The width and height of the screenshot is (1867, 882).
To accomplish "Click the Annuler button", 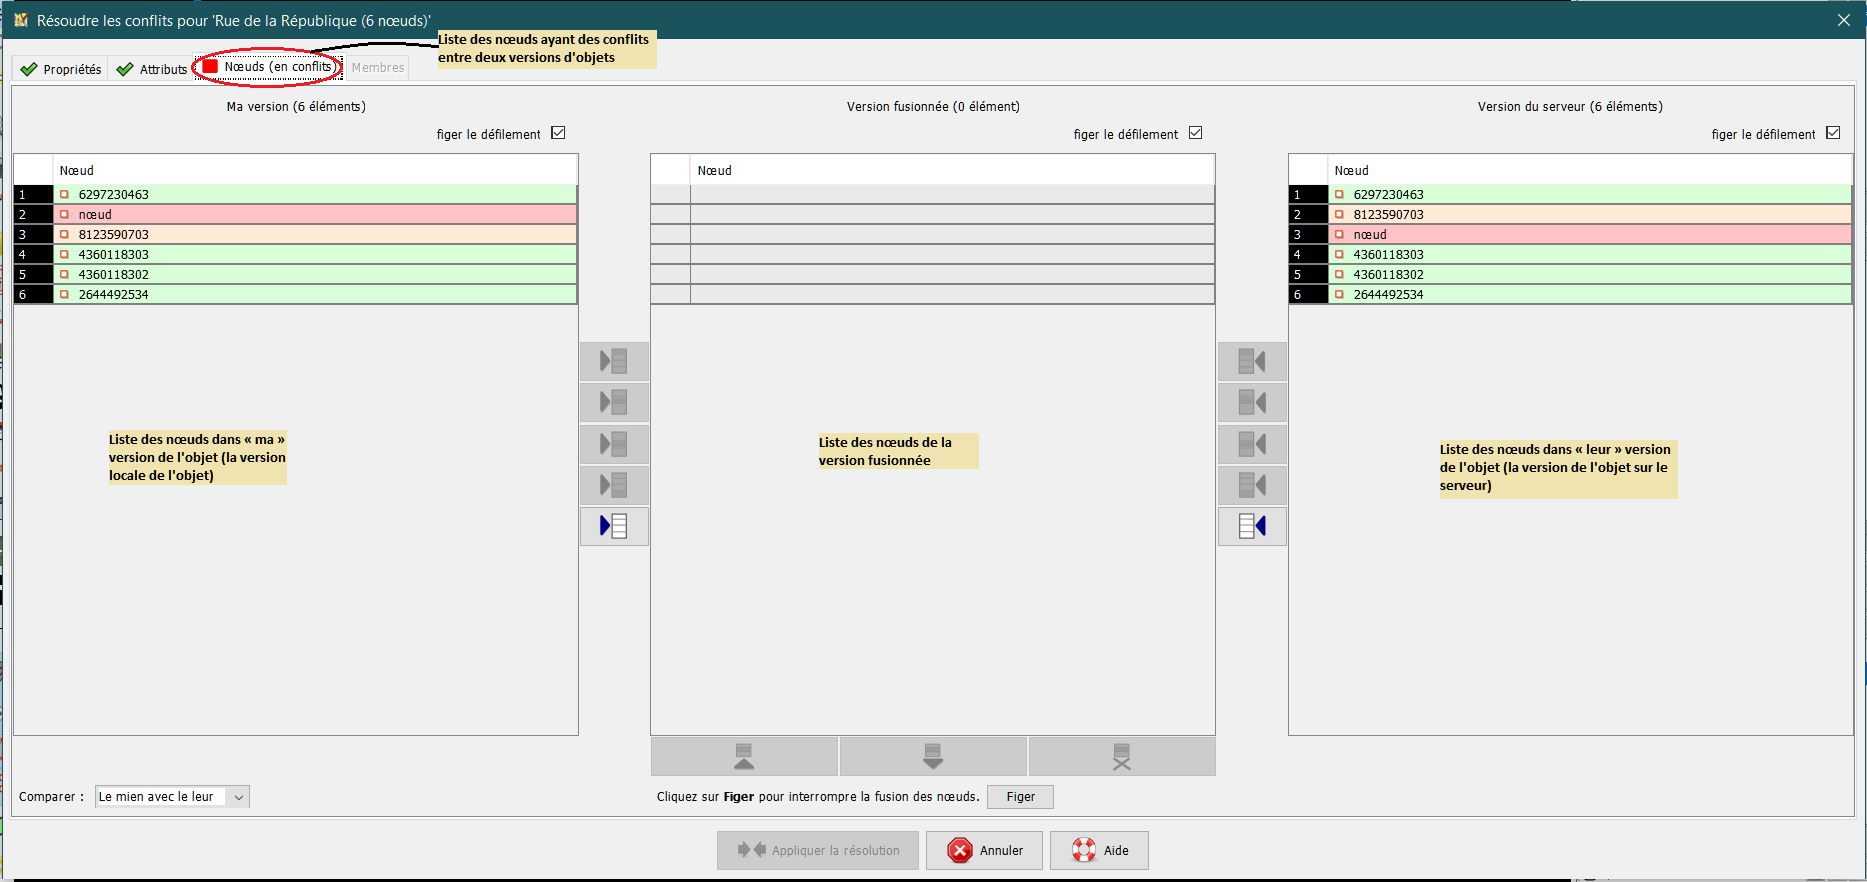I will (x=984, y=850).
